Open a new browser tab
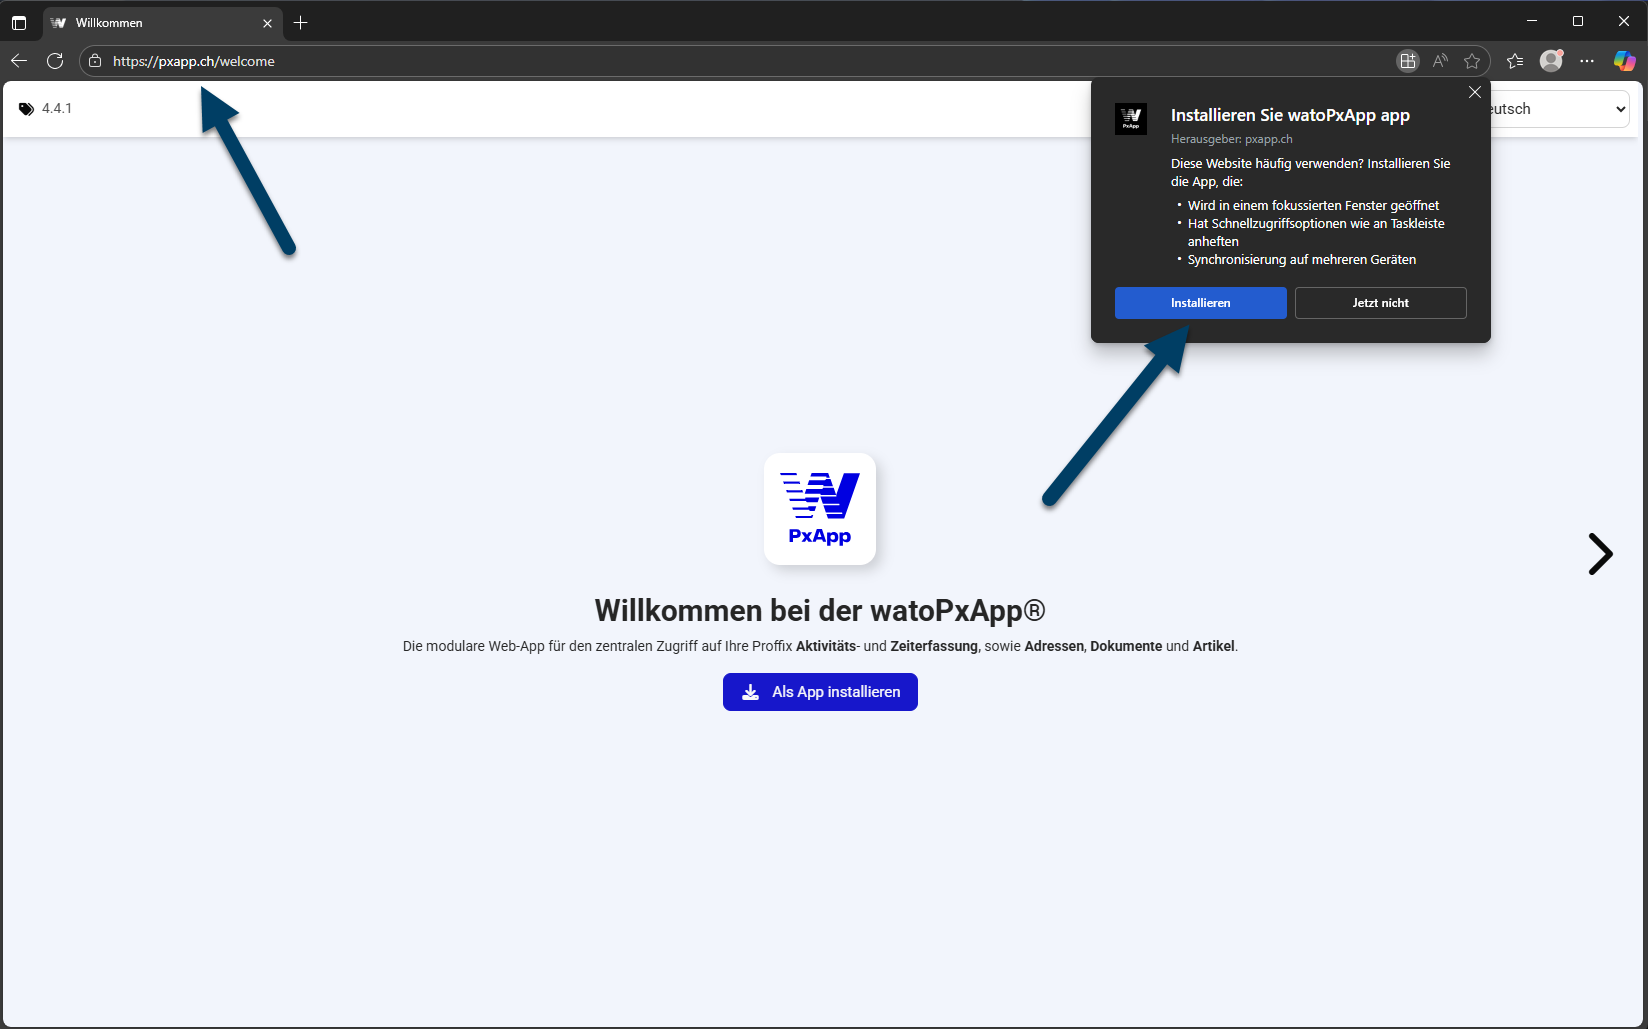Image resolution: width=1648 pixels, height=1029 pixels. tap(301, 22)
